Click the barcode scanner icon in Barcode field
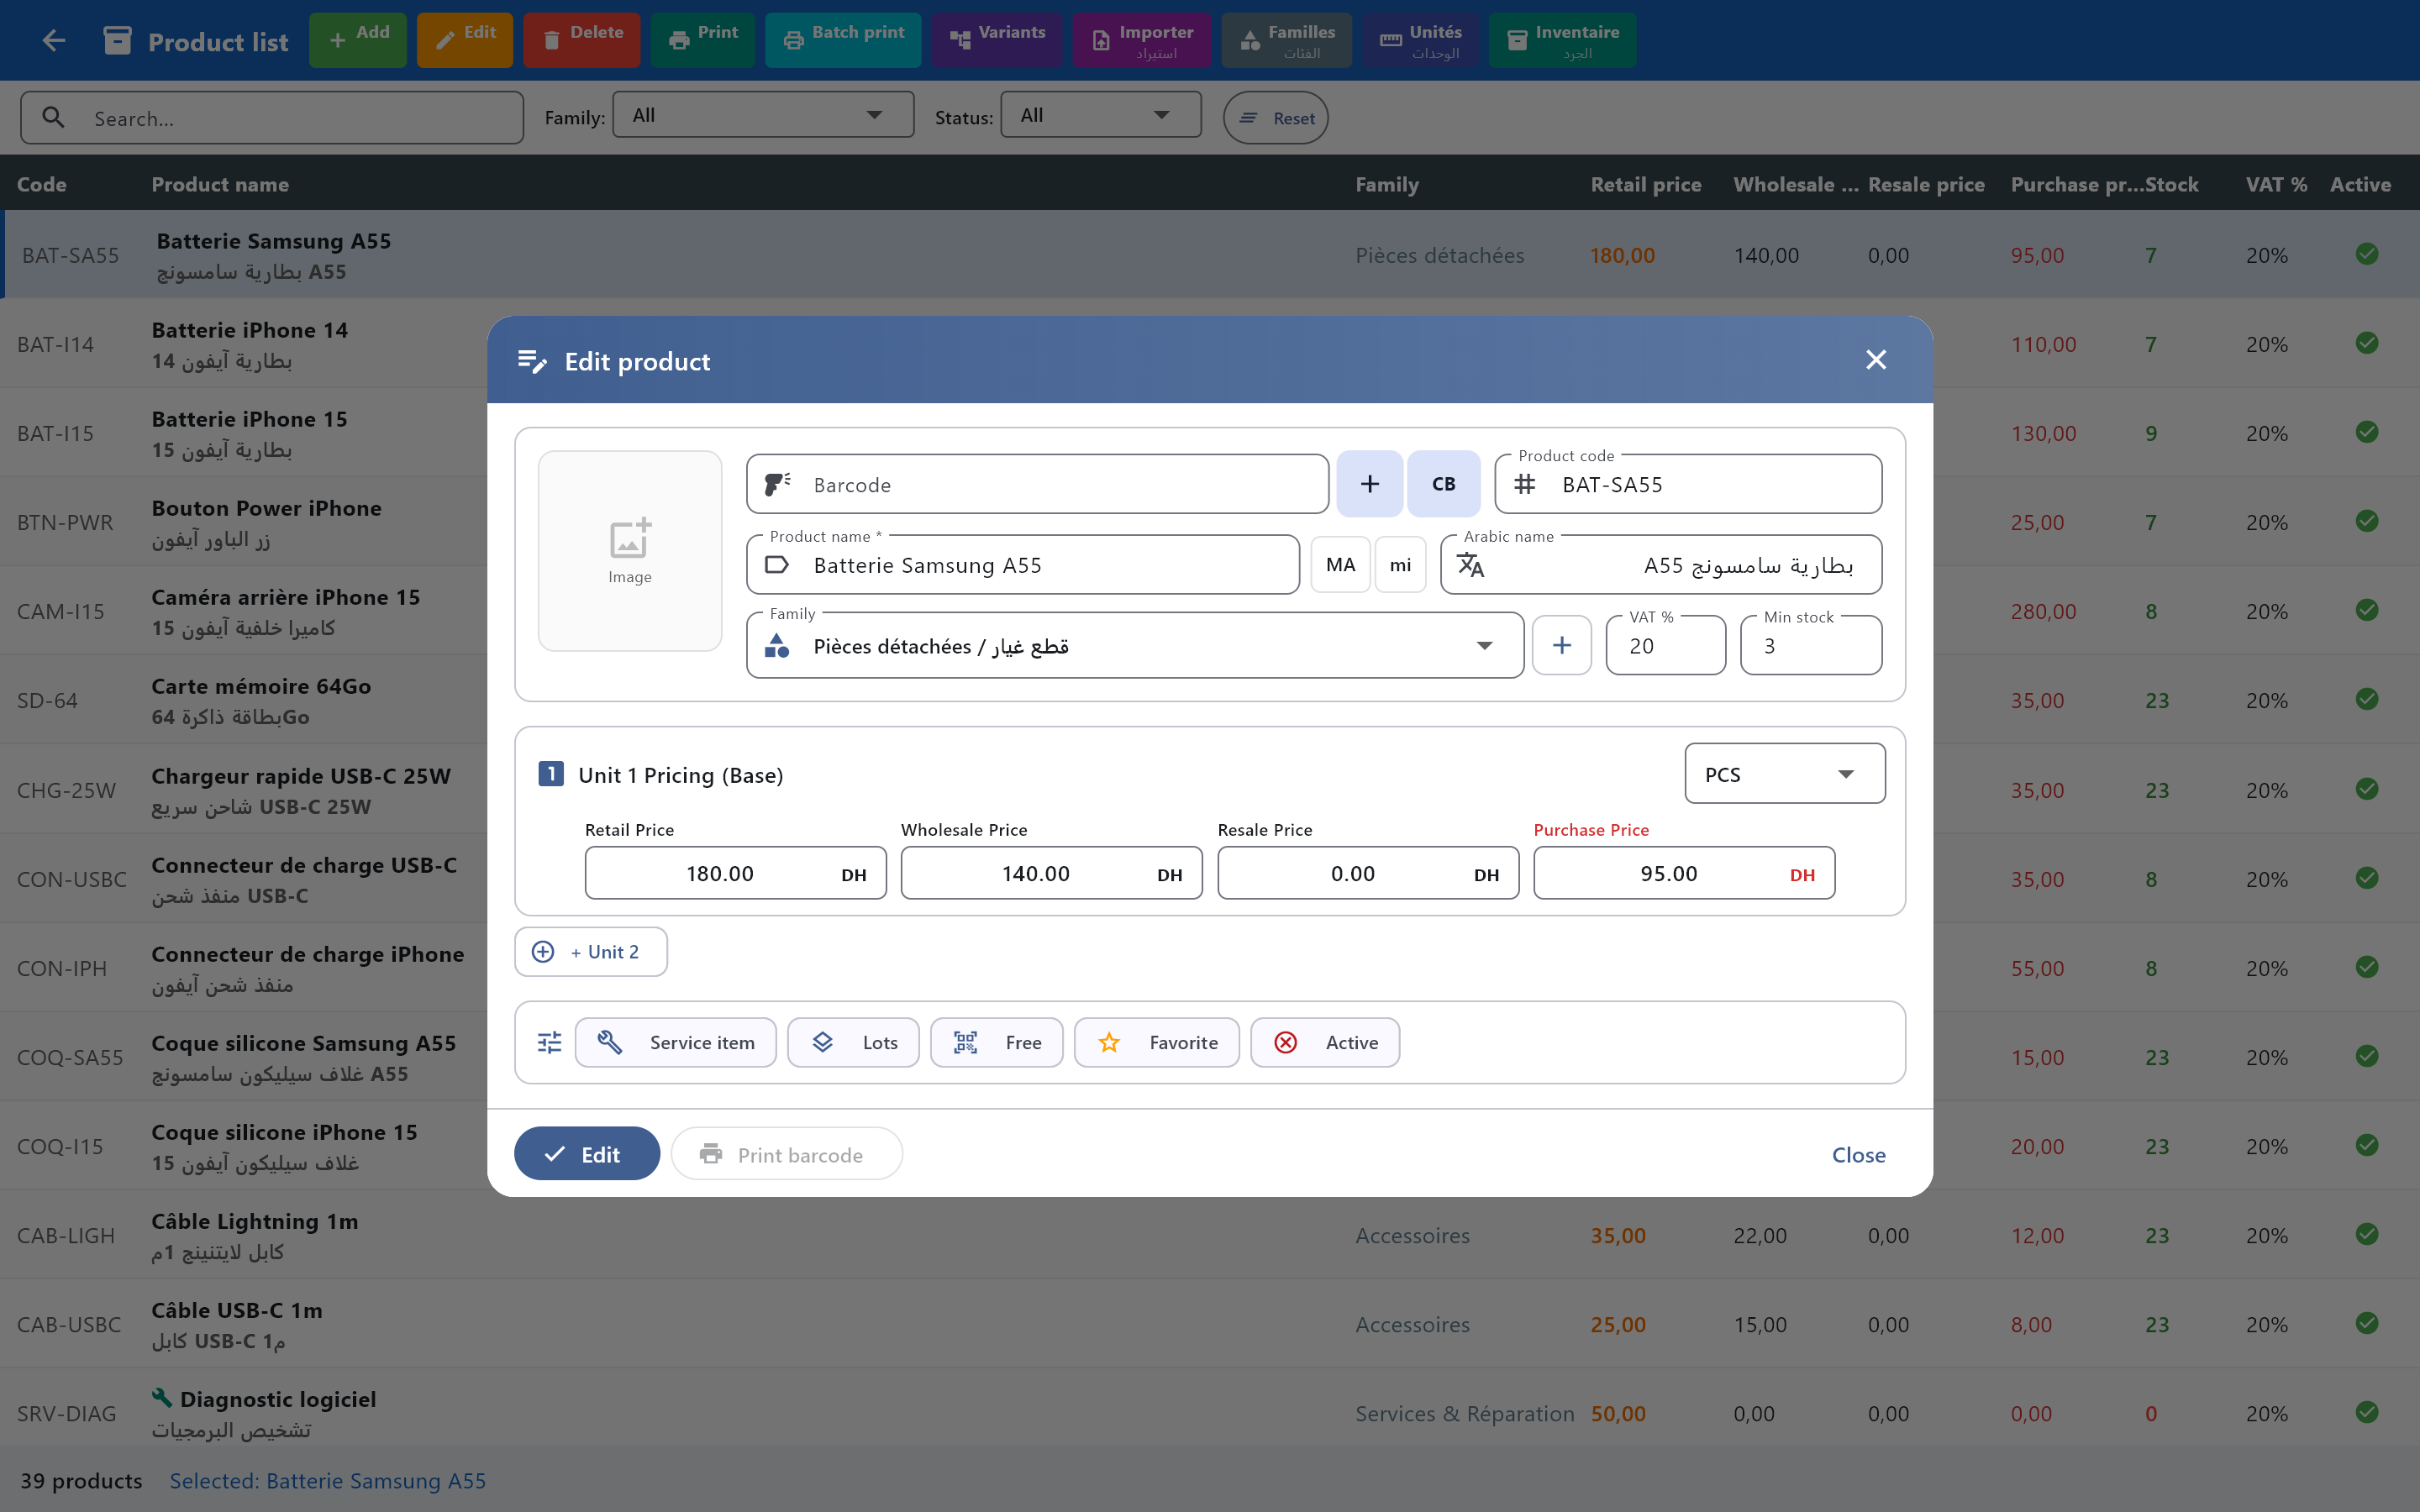 pyautogui.click(x=777, y=484)
